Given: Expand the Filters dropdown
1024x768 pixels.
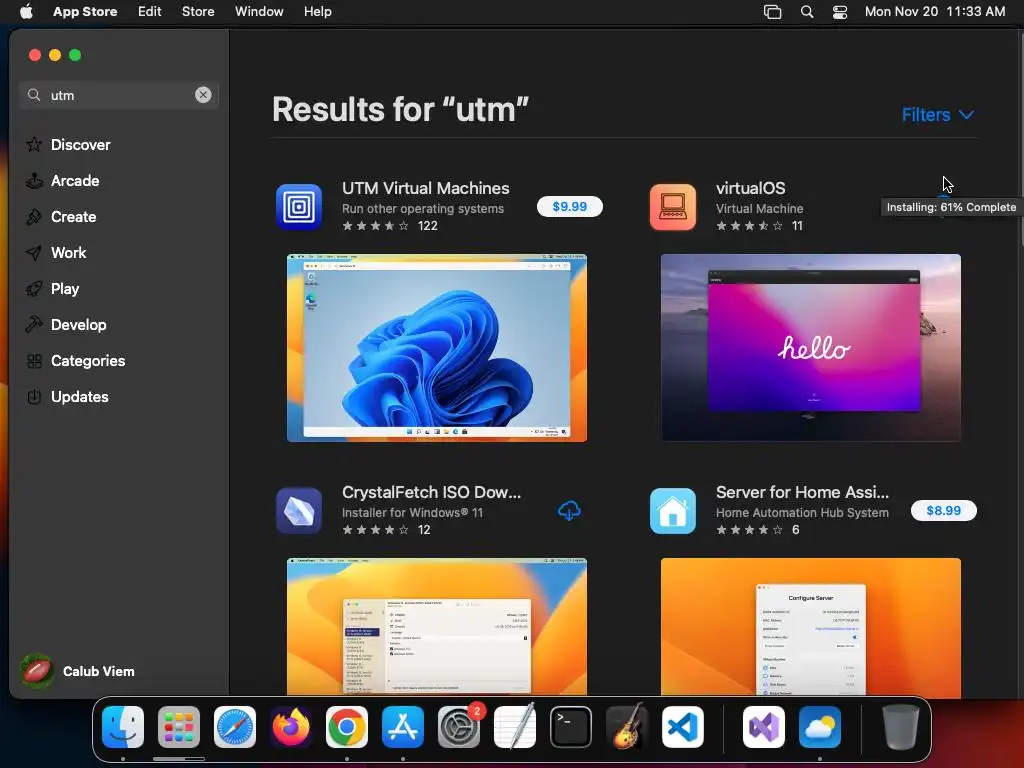Looking at the screenshot, I should pyautogui.click(x=938, y=114).
